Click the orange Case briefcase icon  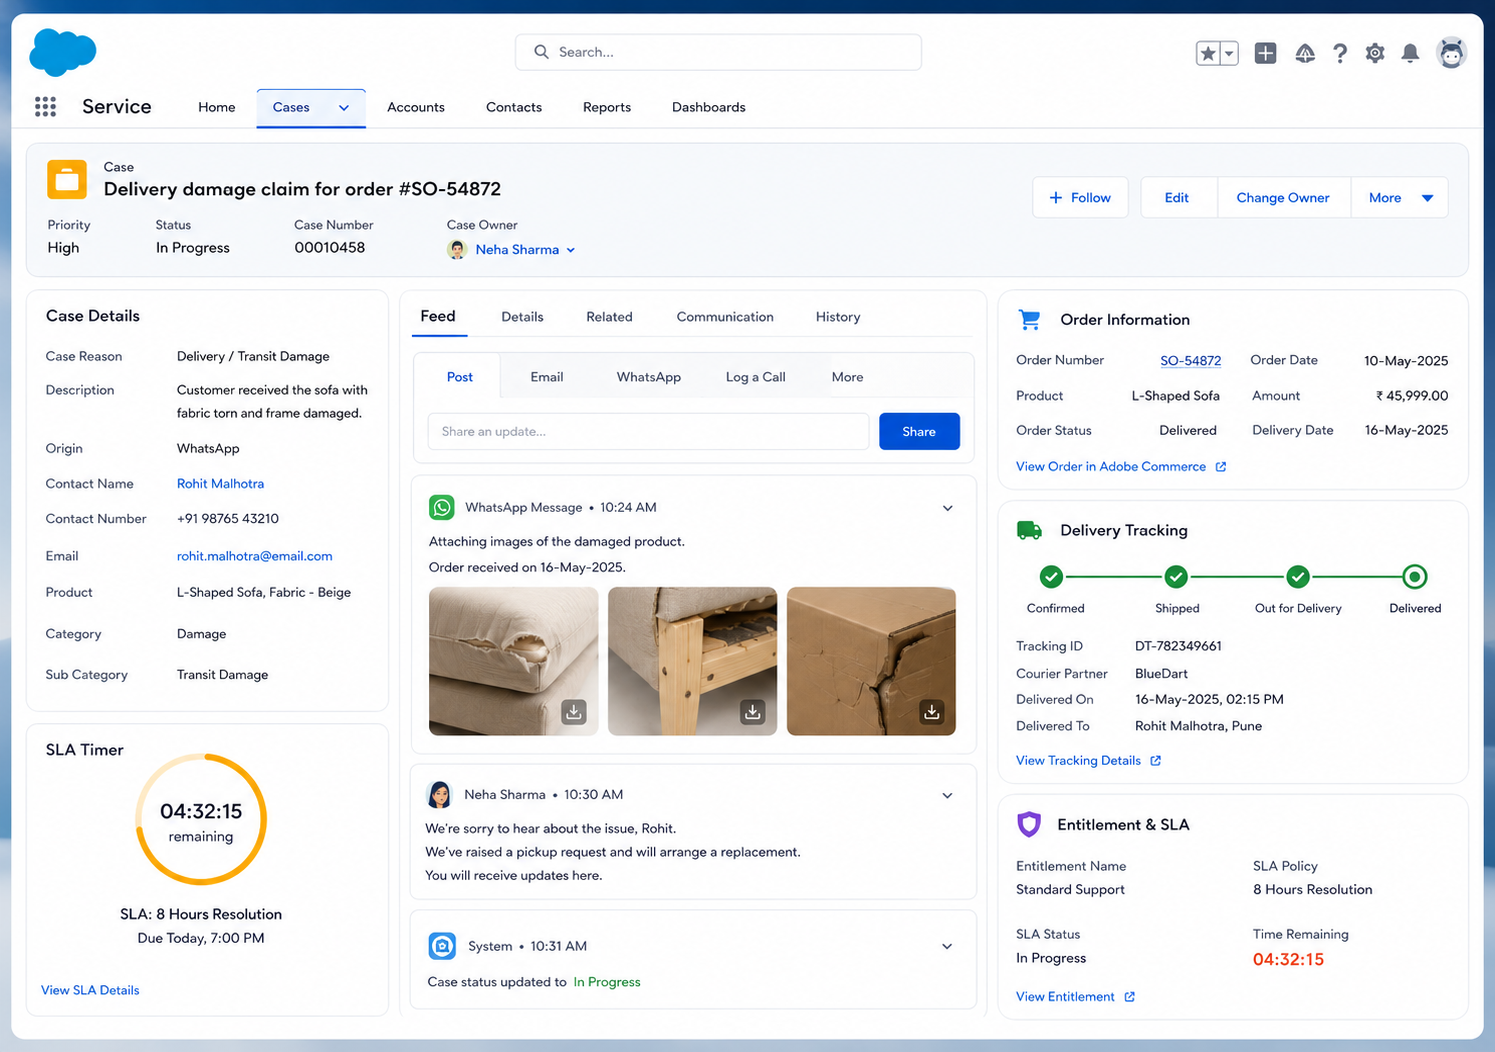67,180
